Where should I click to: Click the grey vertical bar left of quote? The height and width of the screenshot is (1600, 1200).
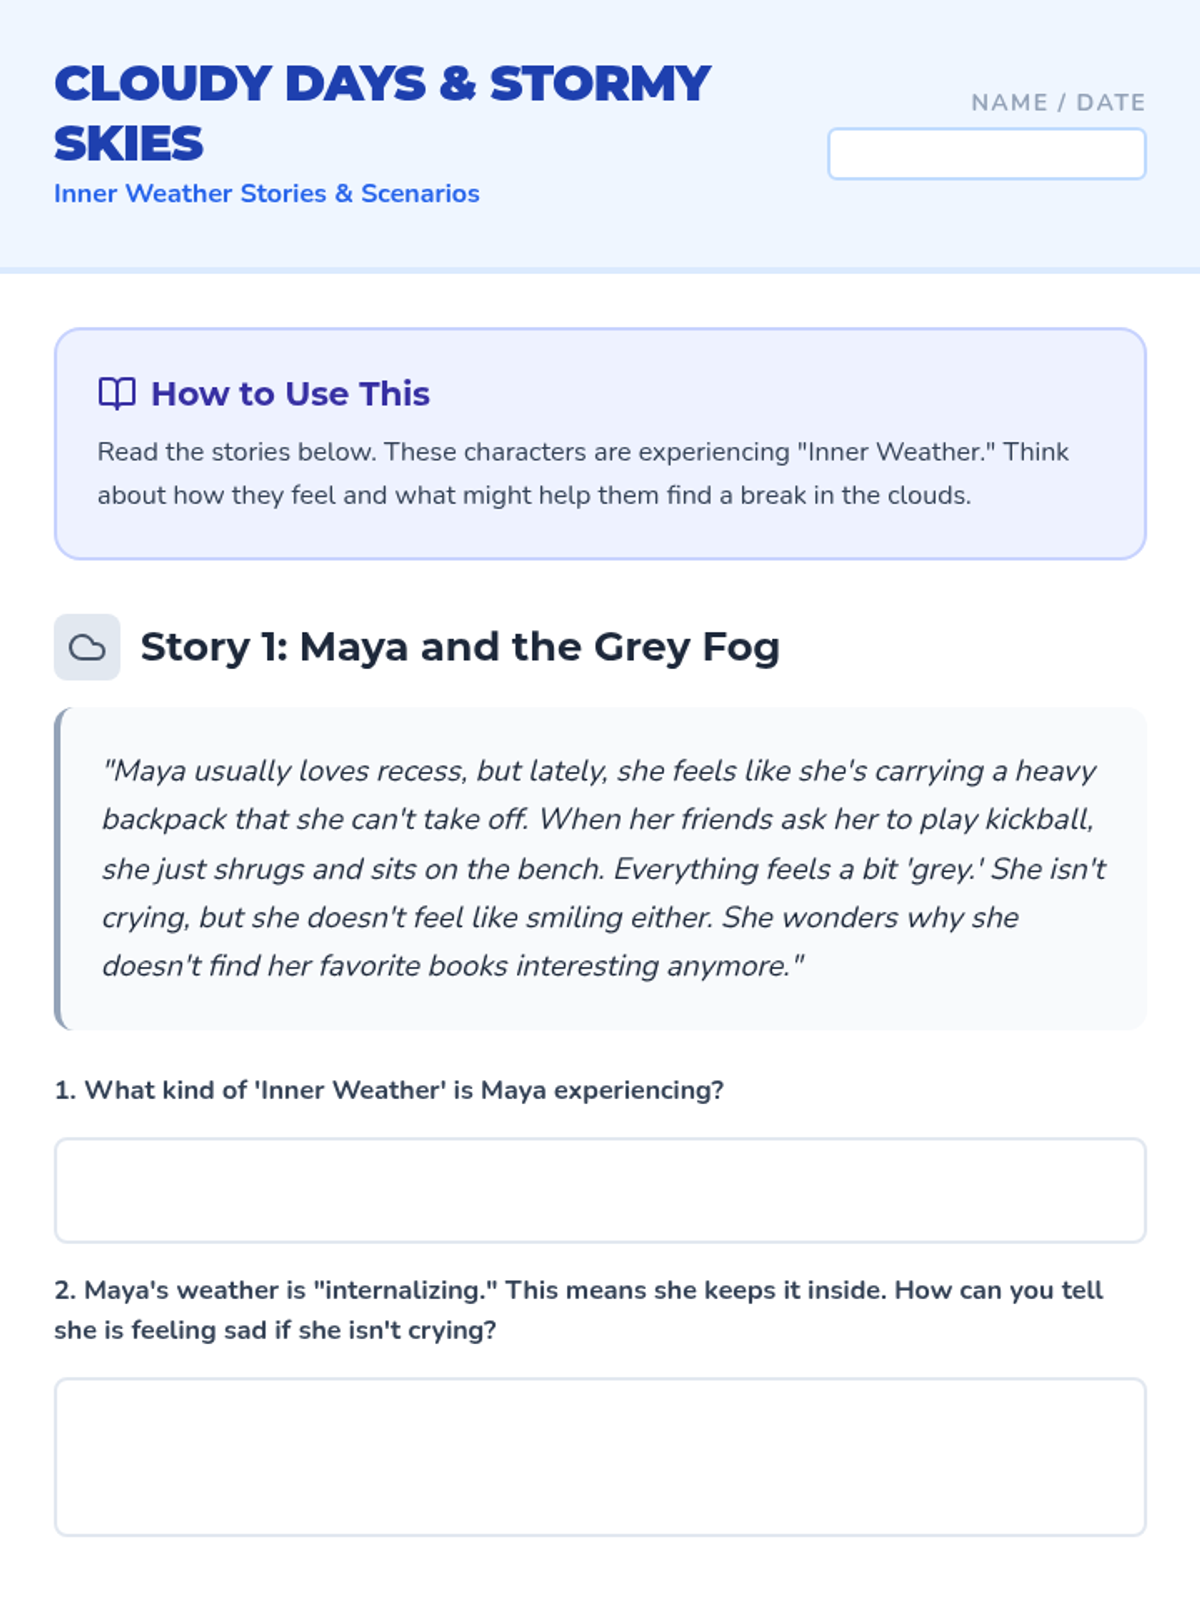[x=59, y=868]
